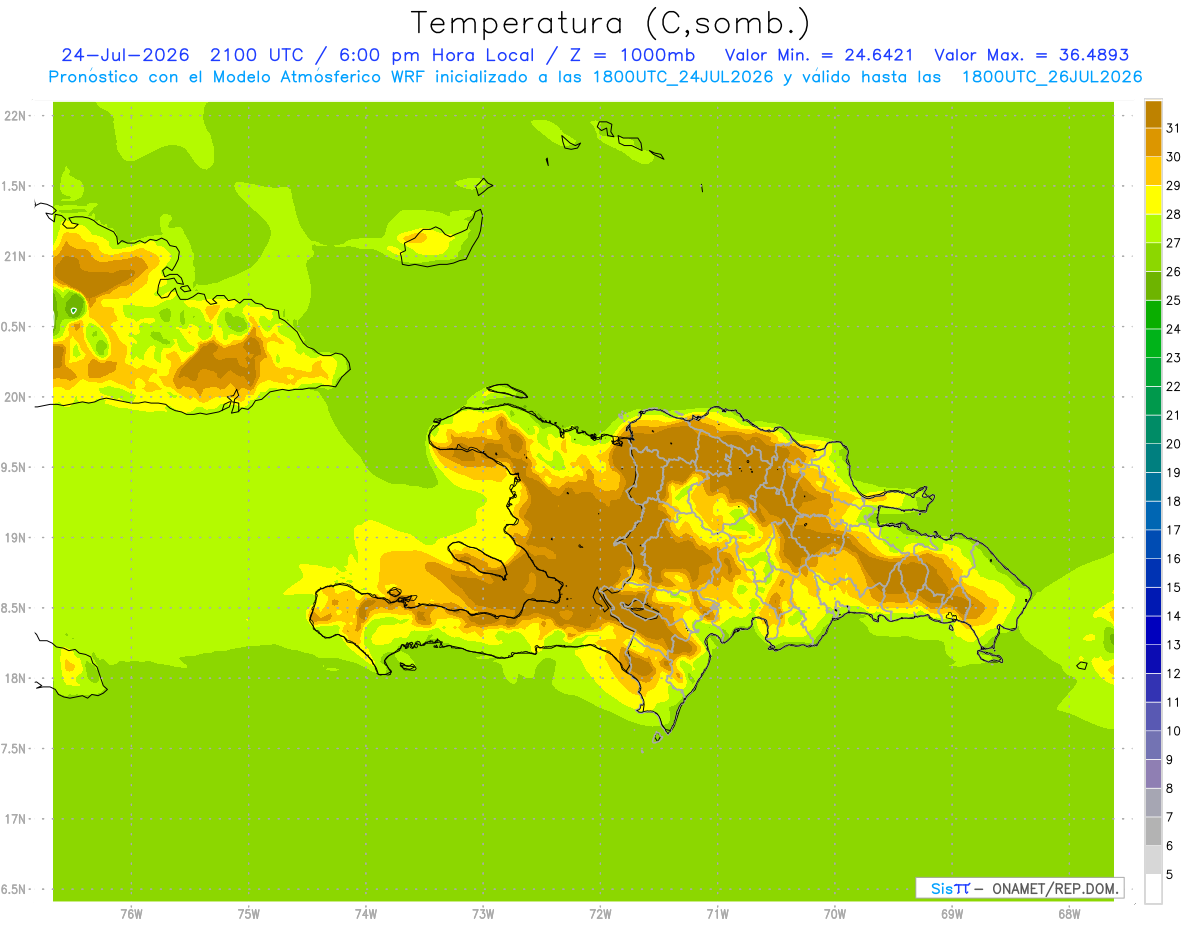Screen dimensions: 1200x927
Task: Click the "19N" latitude label
Action: pos(15,538)
